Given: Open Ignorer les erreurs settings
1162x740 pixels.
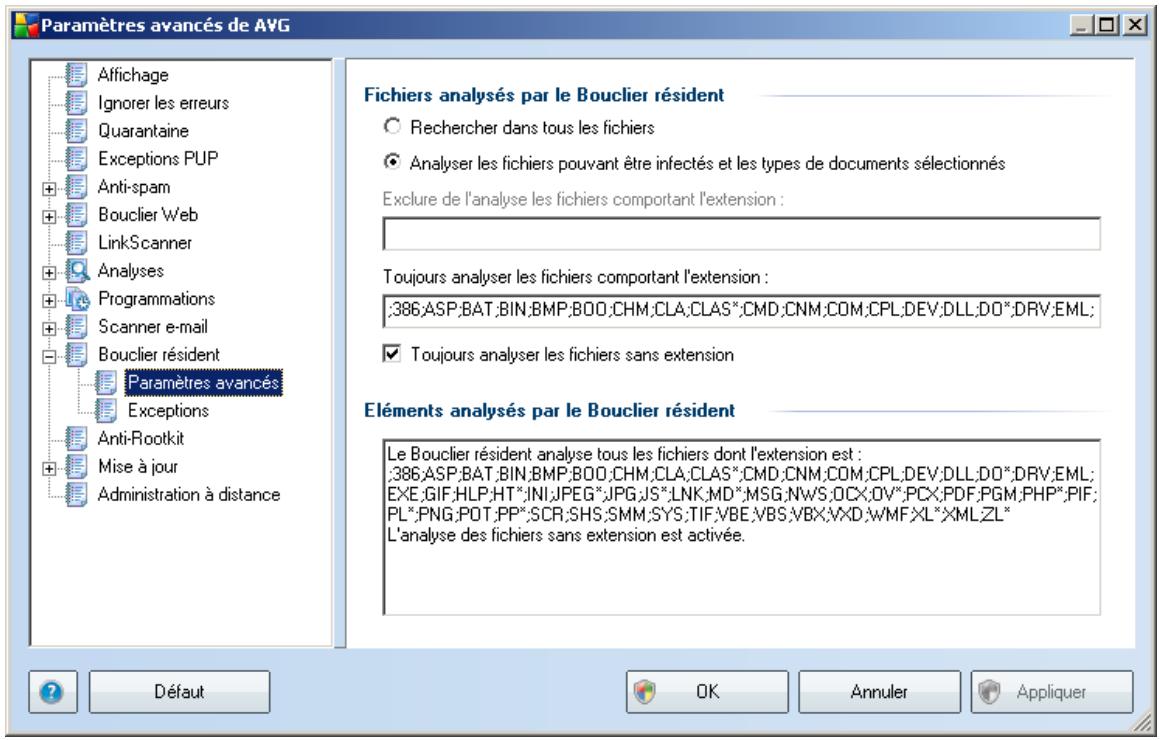Looking at the screenshot, I should click(x=163, y=103).
